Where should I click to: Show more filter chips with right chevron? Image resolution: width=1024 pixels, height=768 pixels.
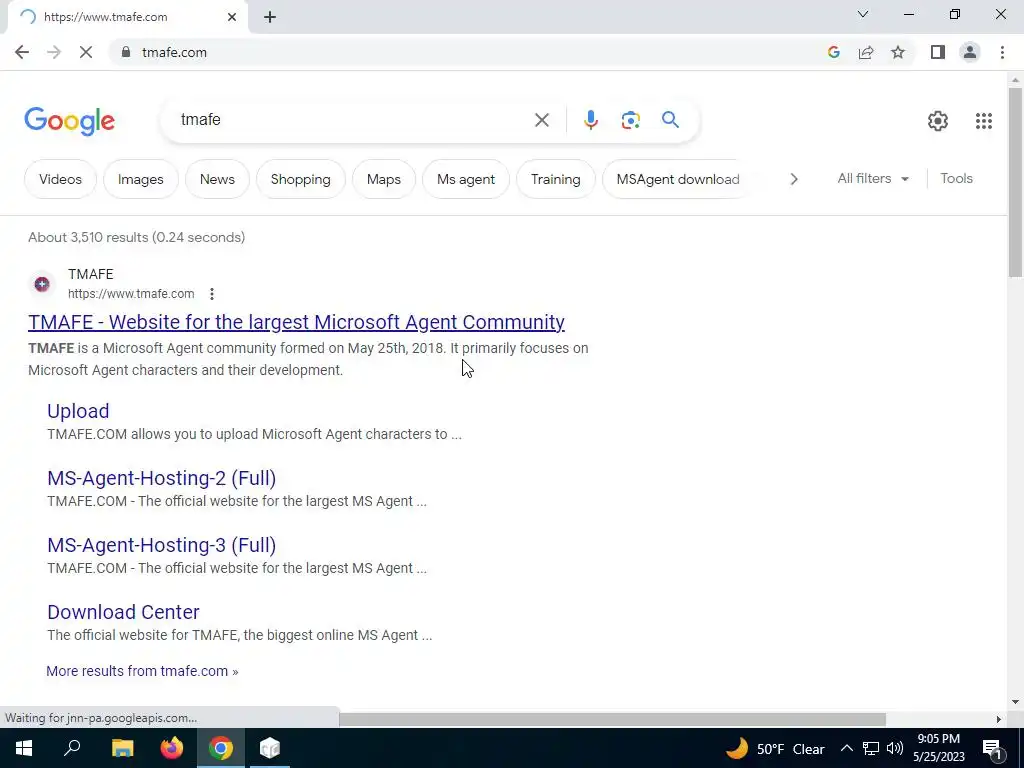click(793, 179)
